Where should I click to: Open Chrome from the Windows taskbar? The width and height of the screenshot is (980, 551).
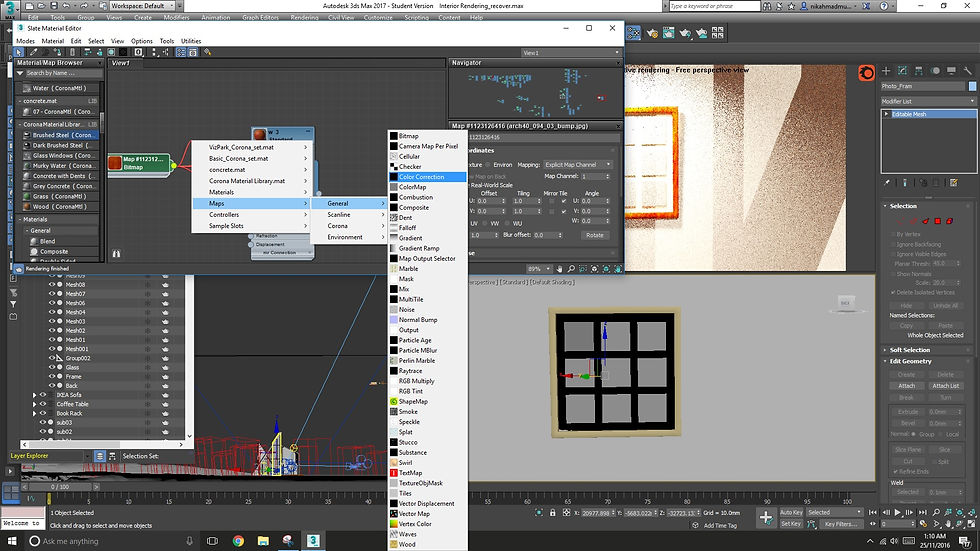click(x=238, y=541)
